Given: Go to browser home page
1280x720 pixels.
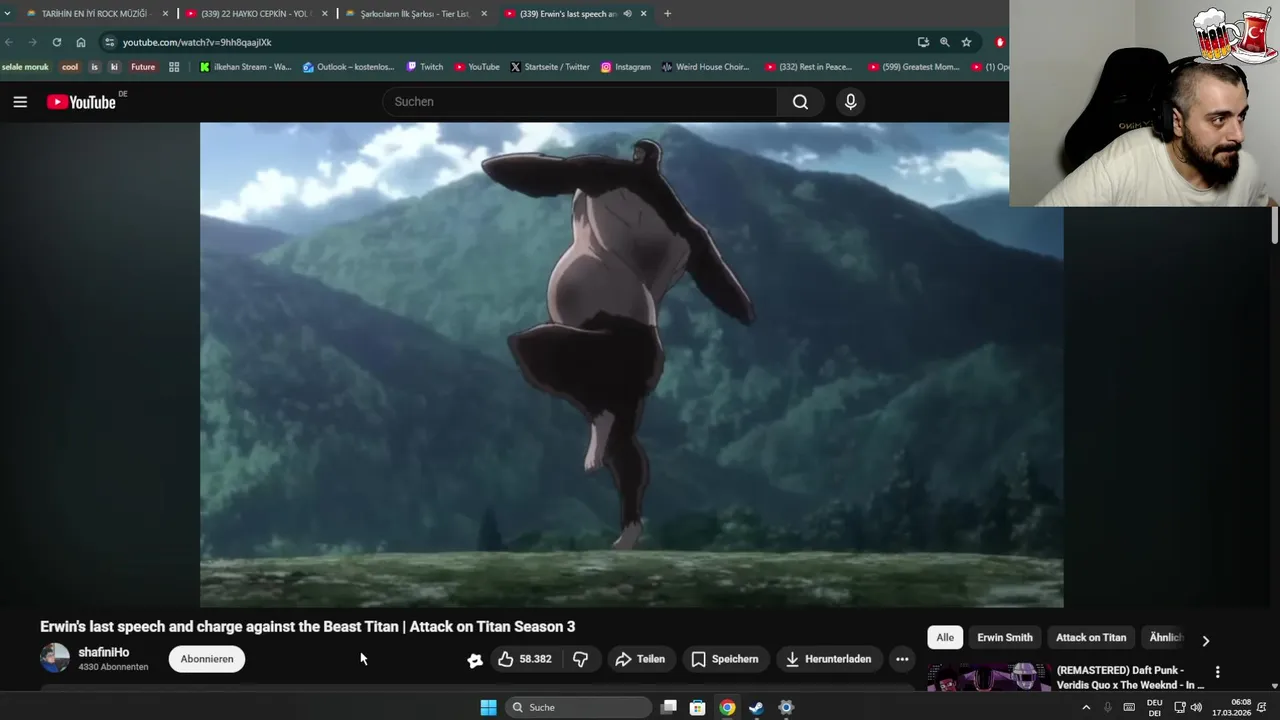Looking at the screenshot, I should point(81,42).
